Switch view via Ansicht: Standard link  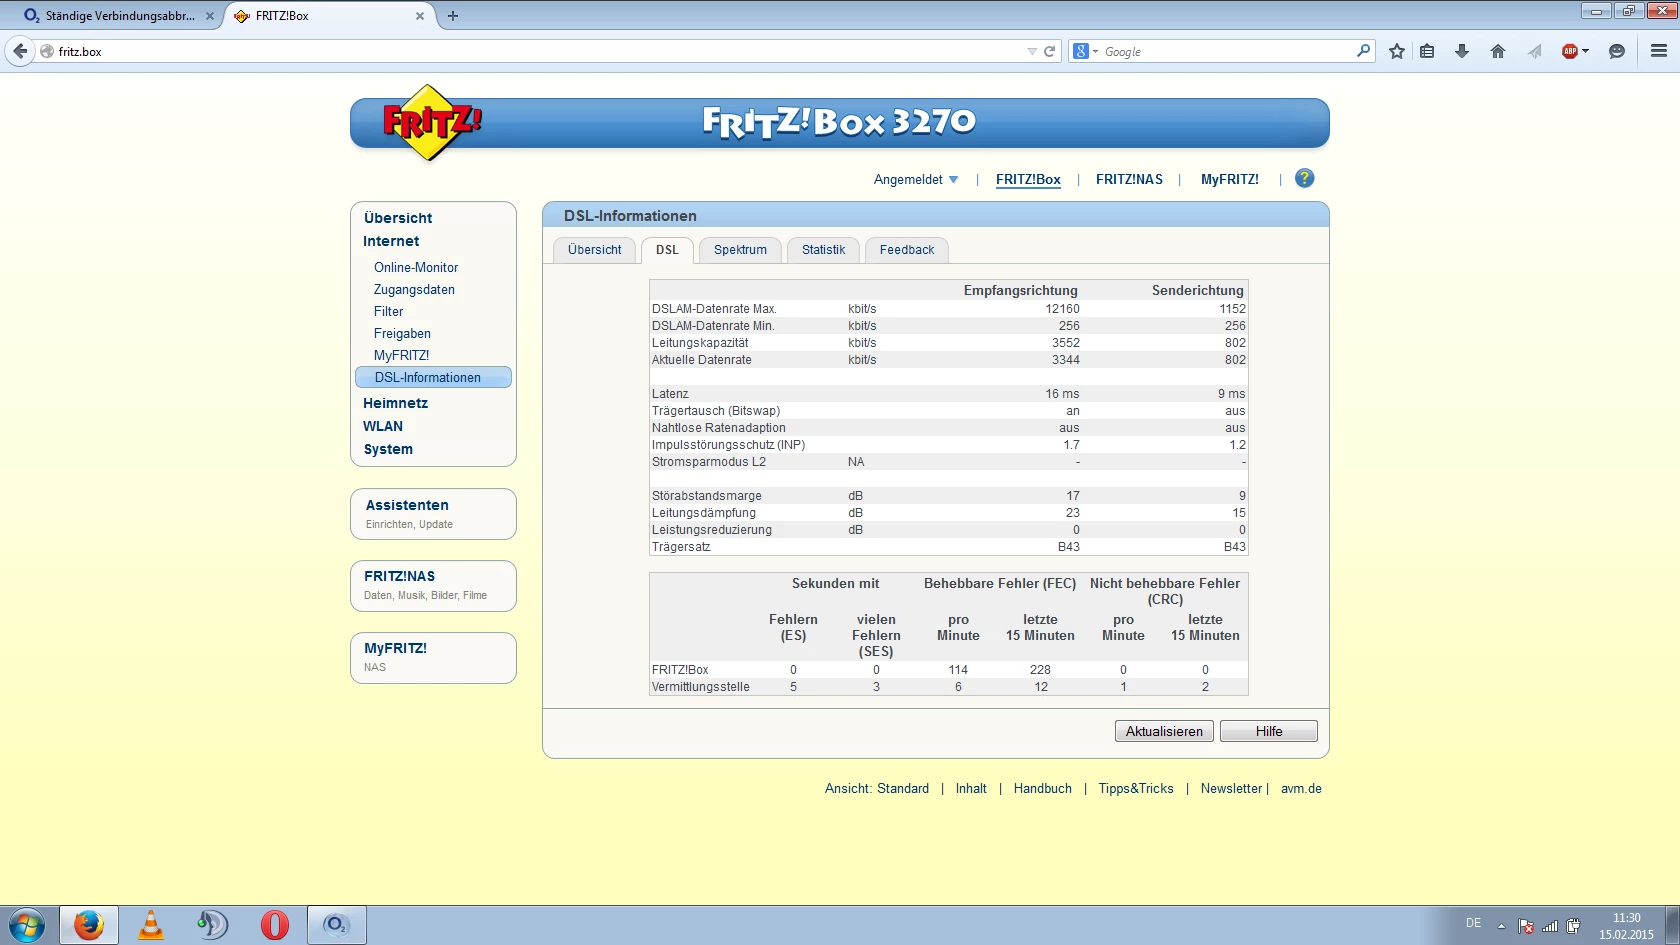pyautogui.click(x=877, y=789)
